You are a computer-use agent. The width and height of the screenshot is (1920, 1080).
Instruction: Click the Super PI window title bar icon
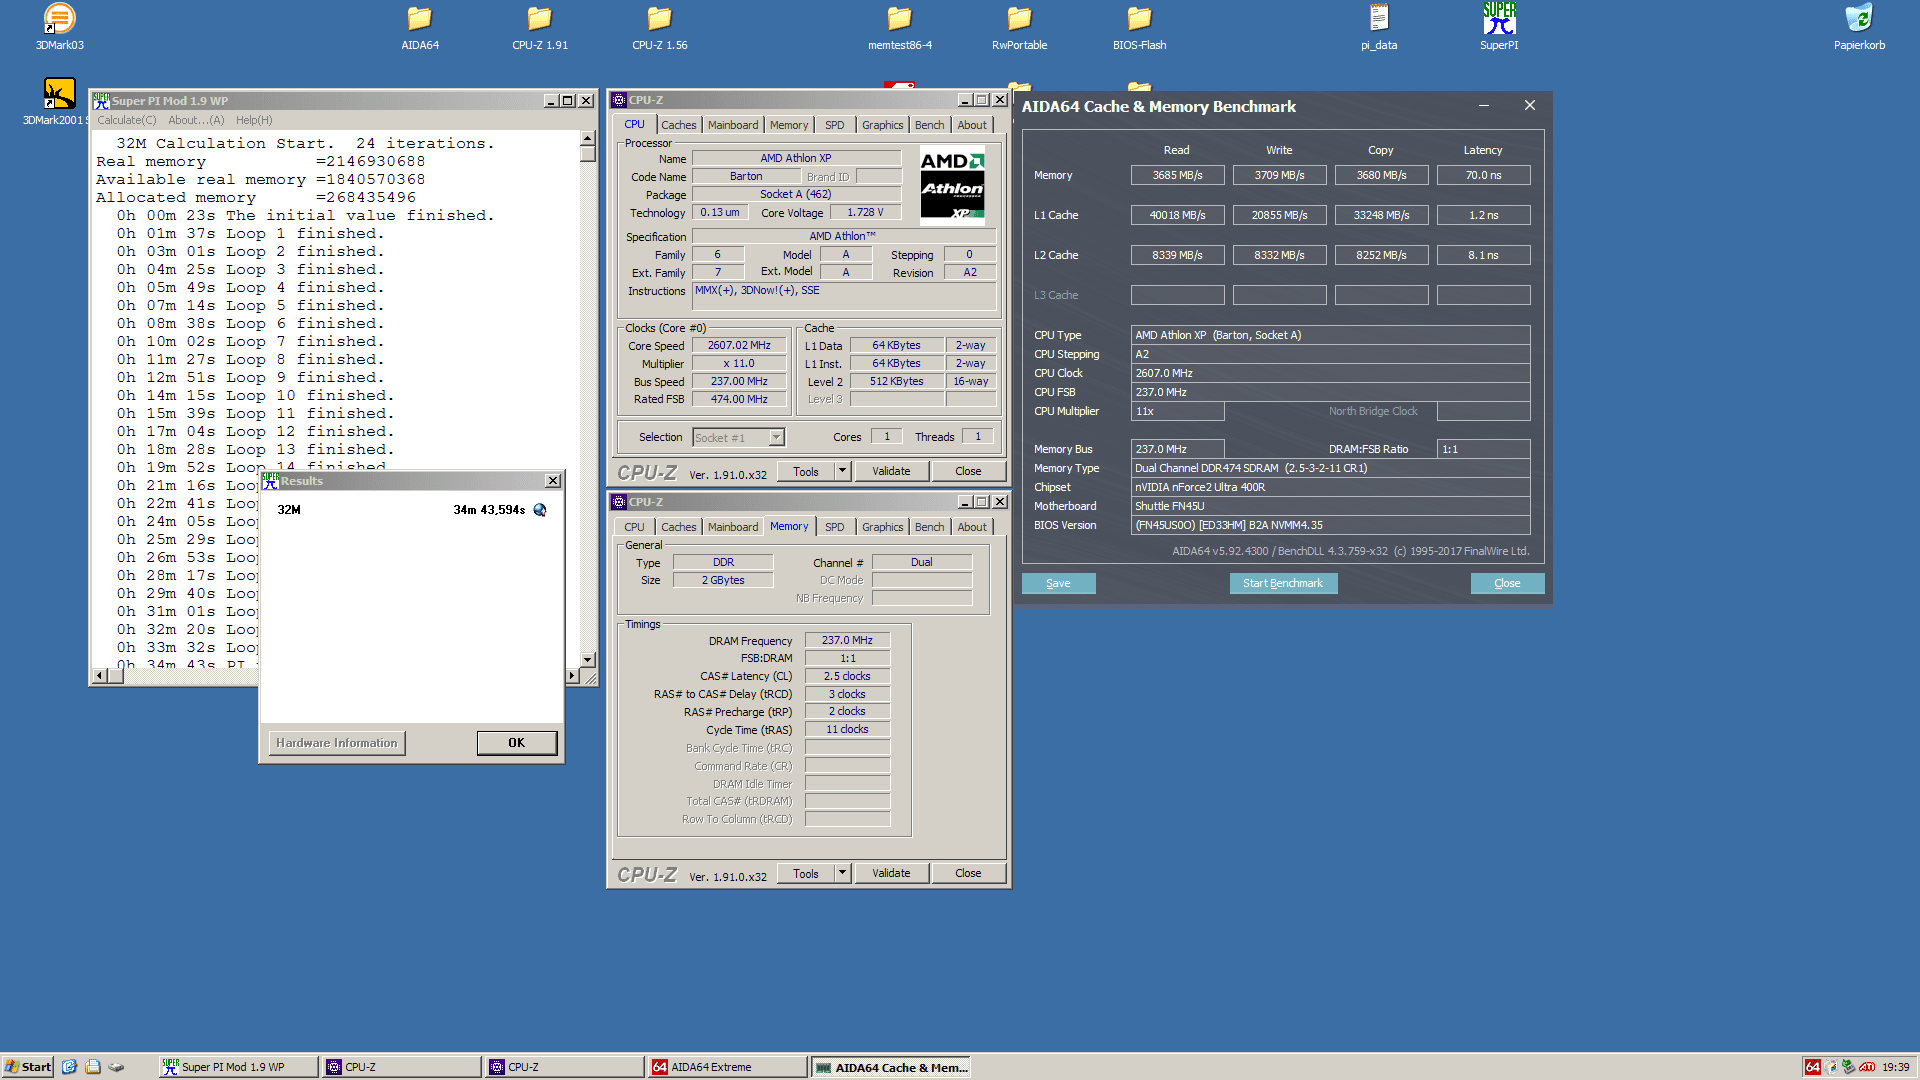[101, 101]
